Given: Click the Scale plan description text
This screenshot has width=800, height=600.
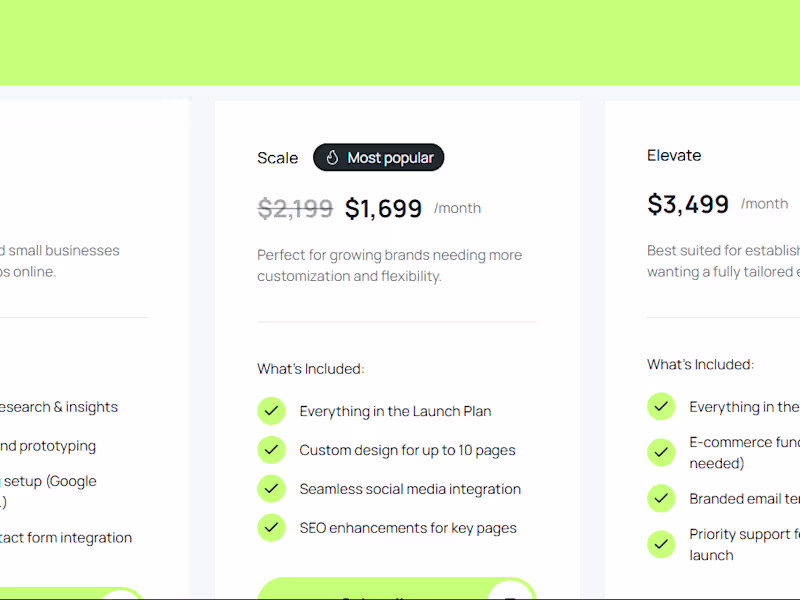Looking at the screenshot, I should 389,265.
